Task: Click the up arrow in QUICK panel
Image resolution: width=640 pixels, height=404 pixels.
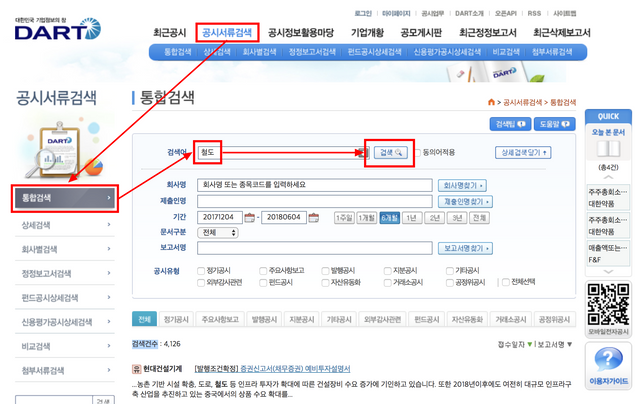Action: point(608,177)
